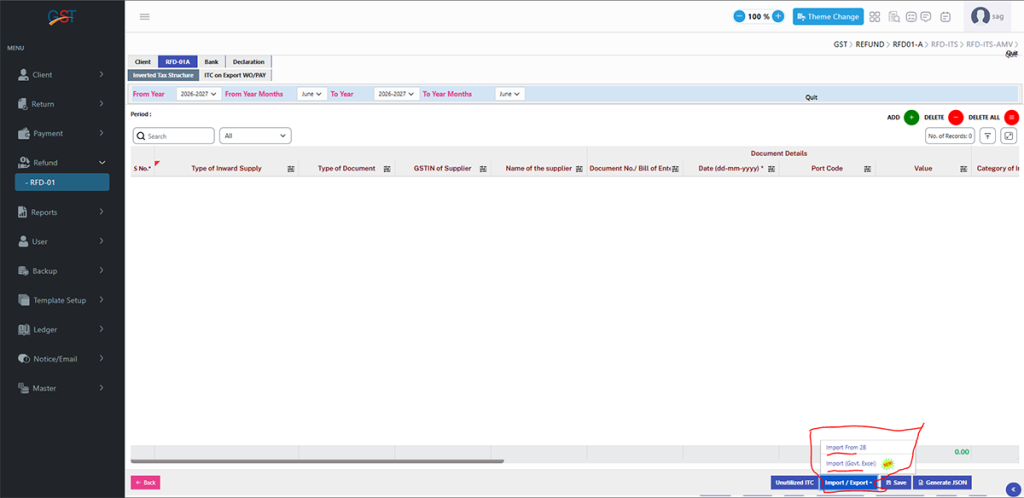The image size is (1024, 498).
Task: Expand the Ledger menu in sidebar
Action: 61,330
